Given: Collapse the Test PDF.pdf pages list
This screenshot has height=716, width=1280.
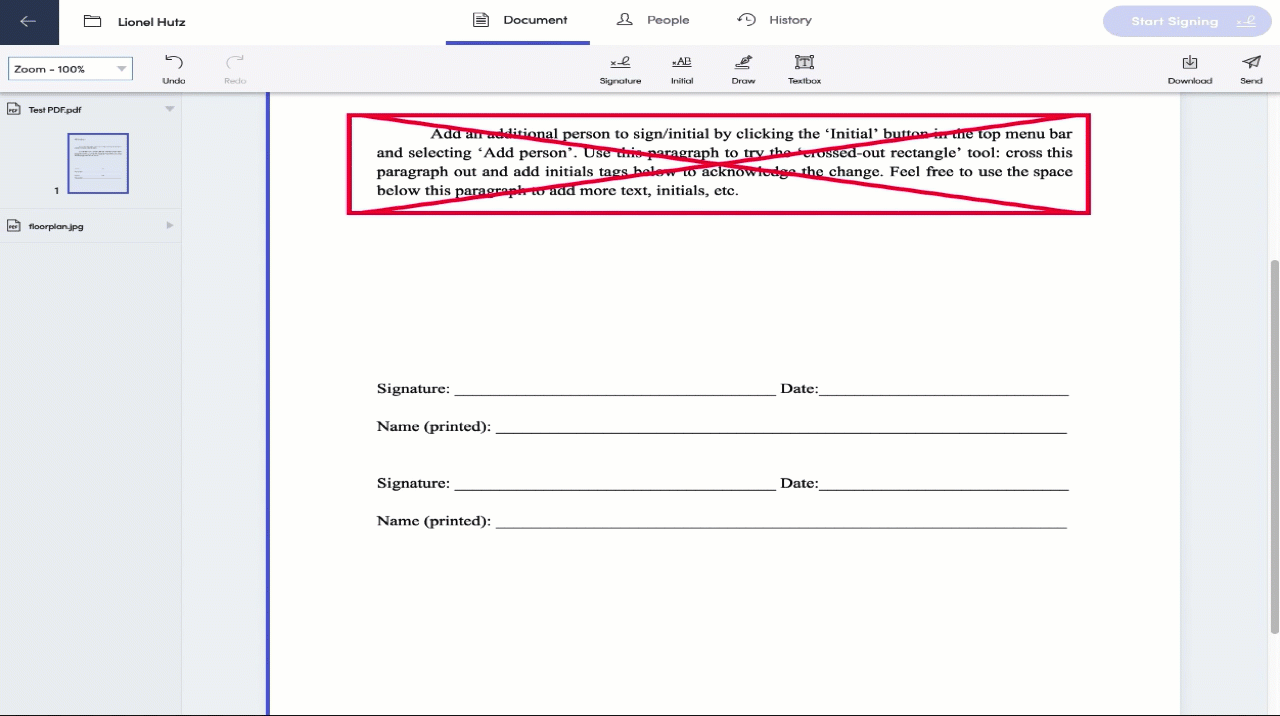Looking at the screenshot, I should [169, 109].
